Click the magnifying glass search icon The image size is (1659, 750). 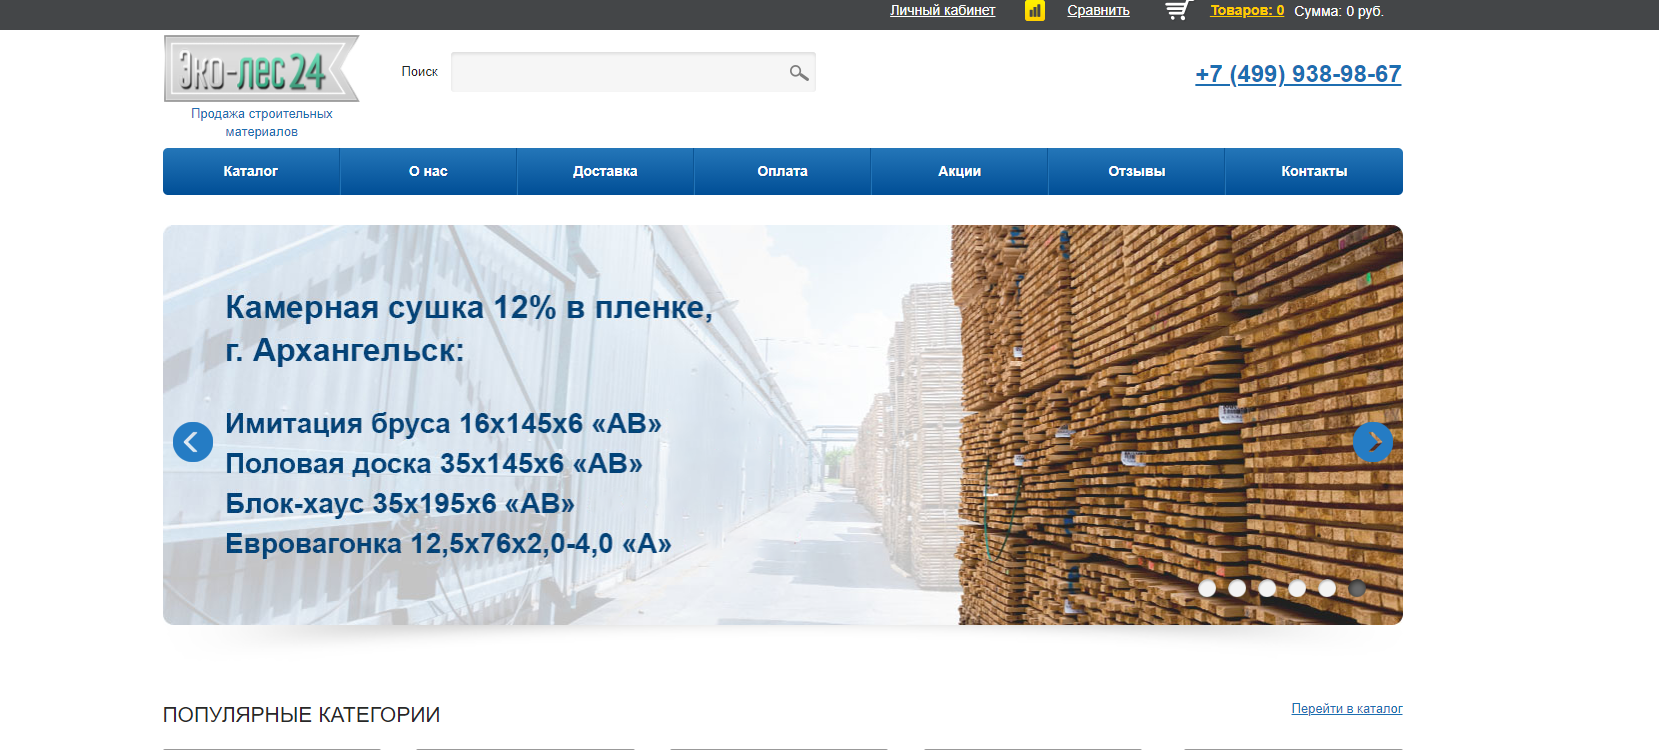798,73
